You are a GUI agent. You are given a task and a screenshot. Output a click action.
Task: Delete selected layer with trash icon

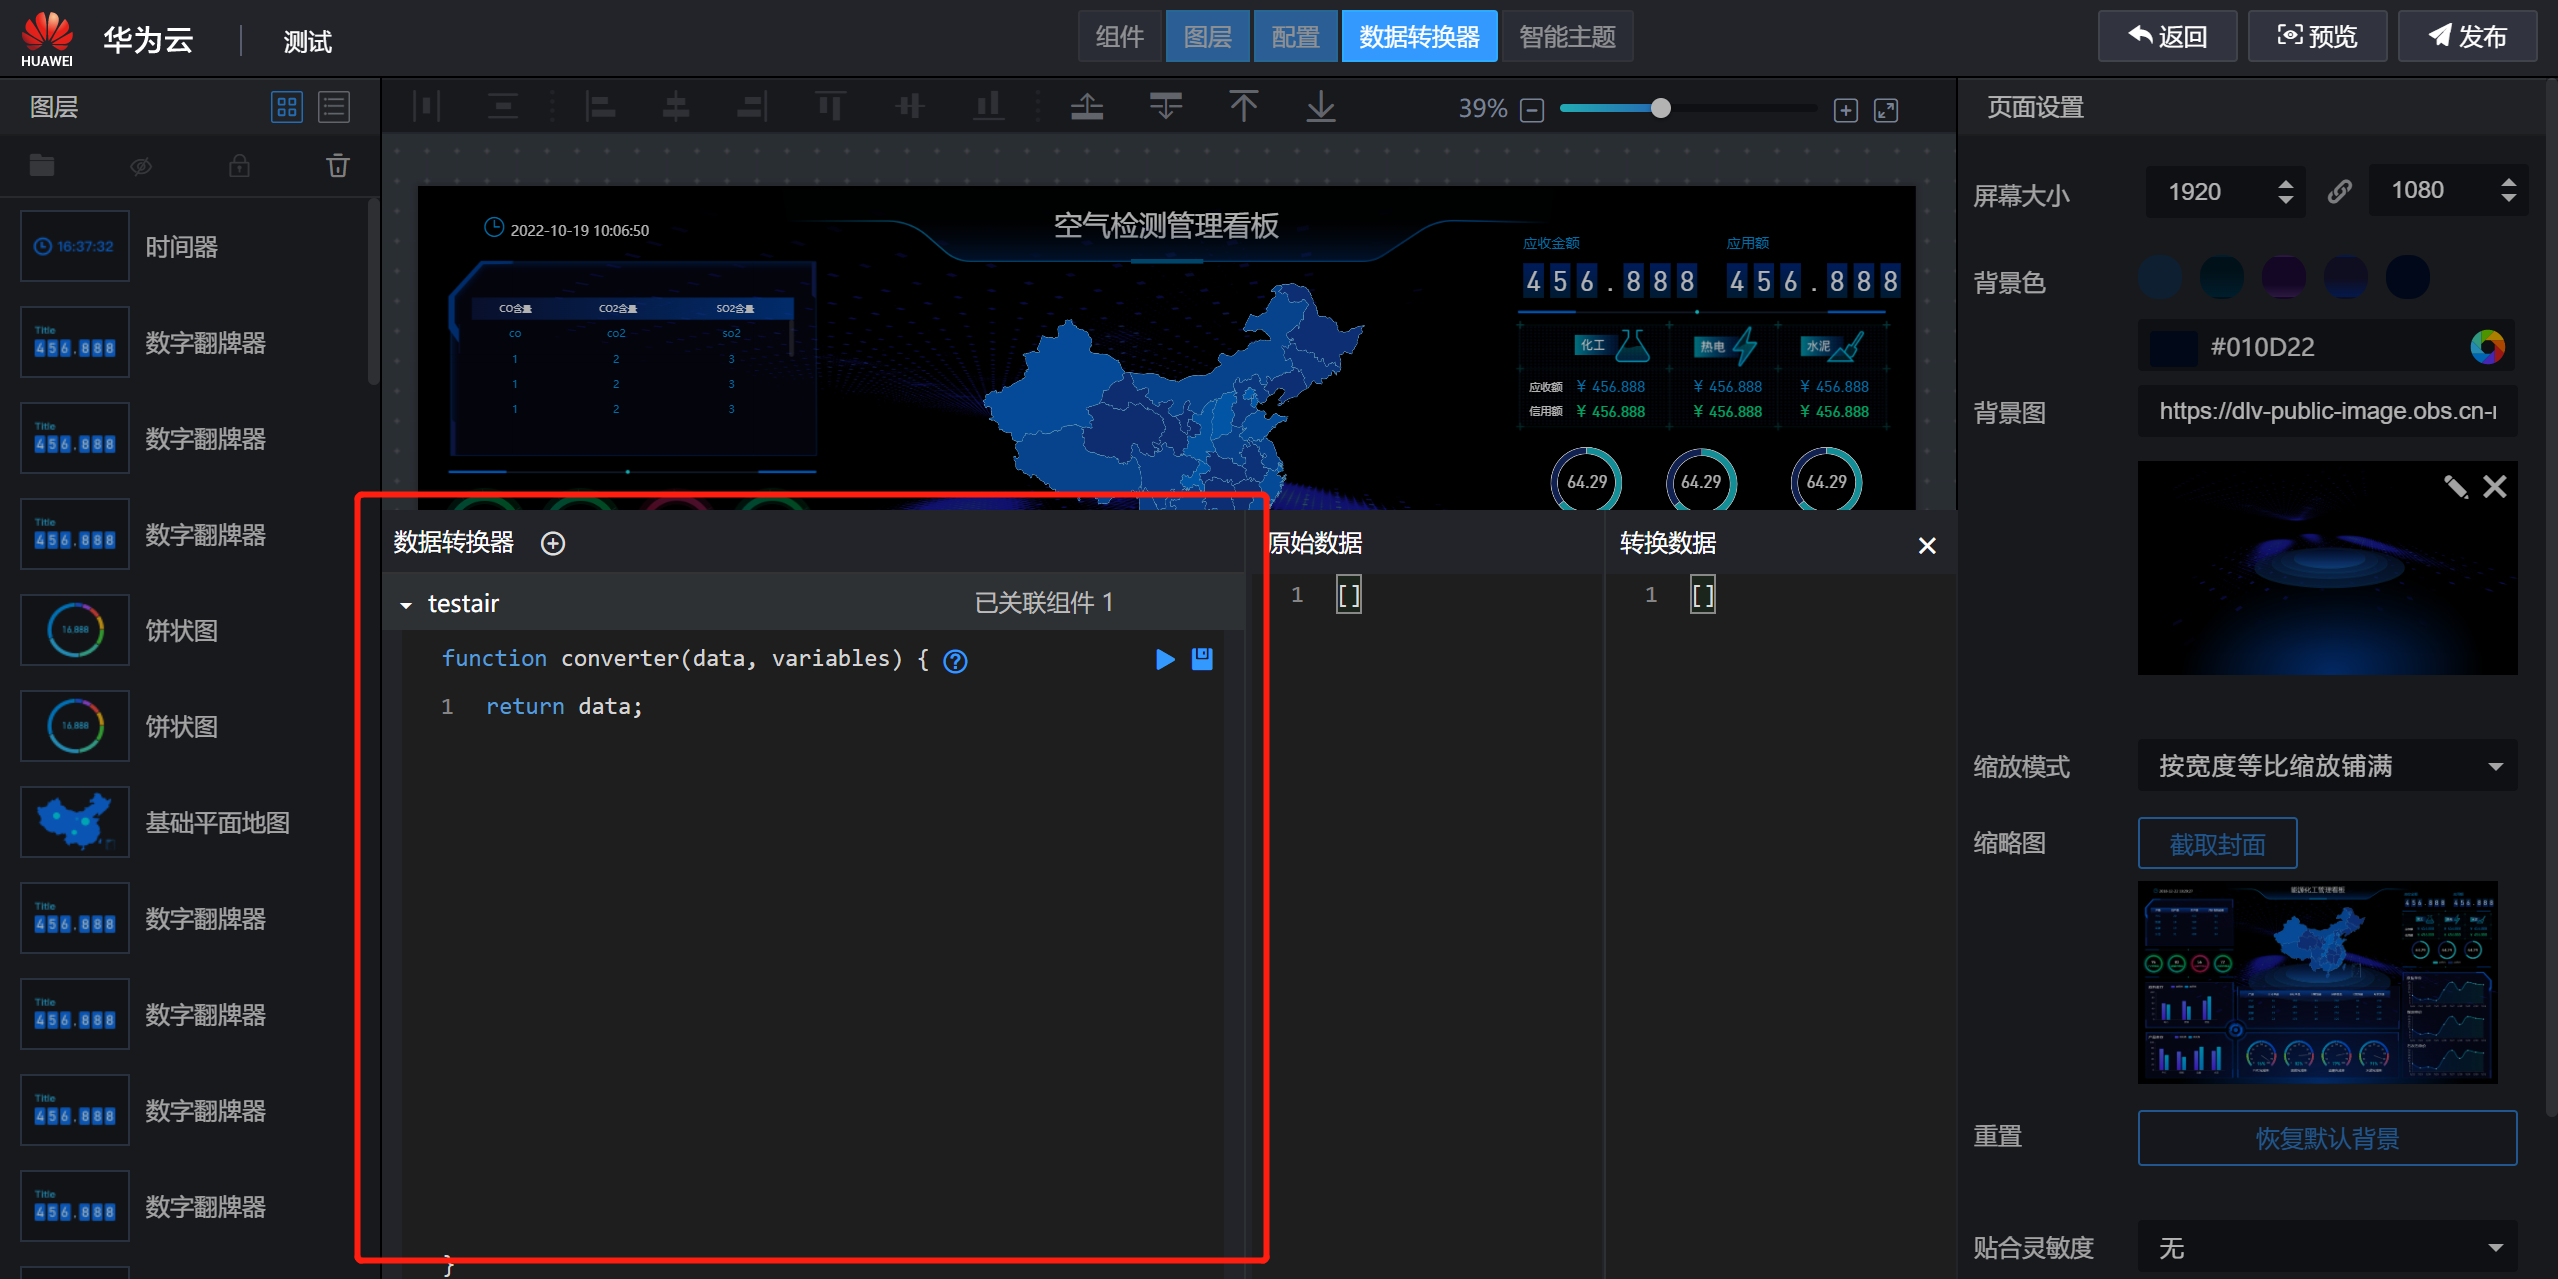[x=338, y=166]
